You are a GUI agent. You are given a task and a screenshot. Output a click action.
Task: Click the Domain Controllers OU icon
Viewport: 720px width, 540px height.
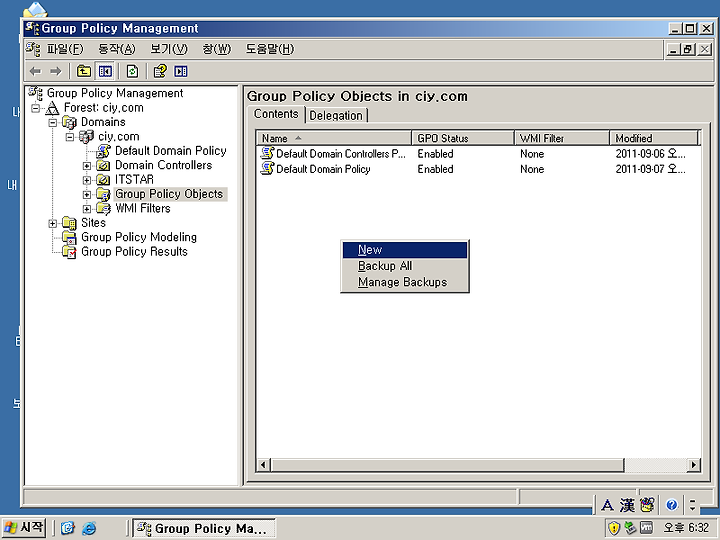pos(103,166)
